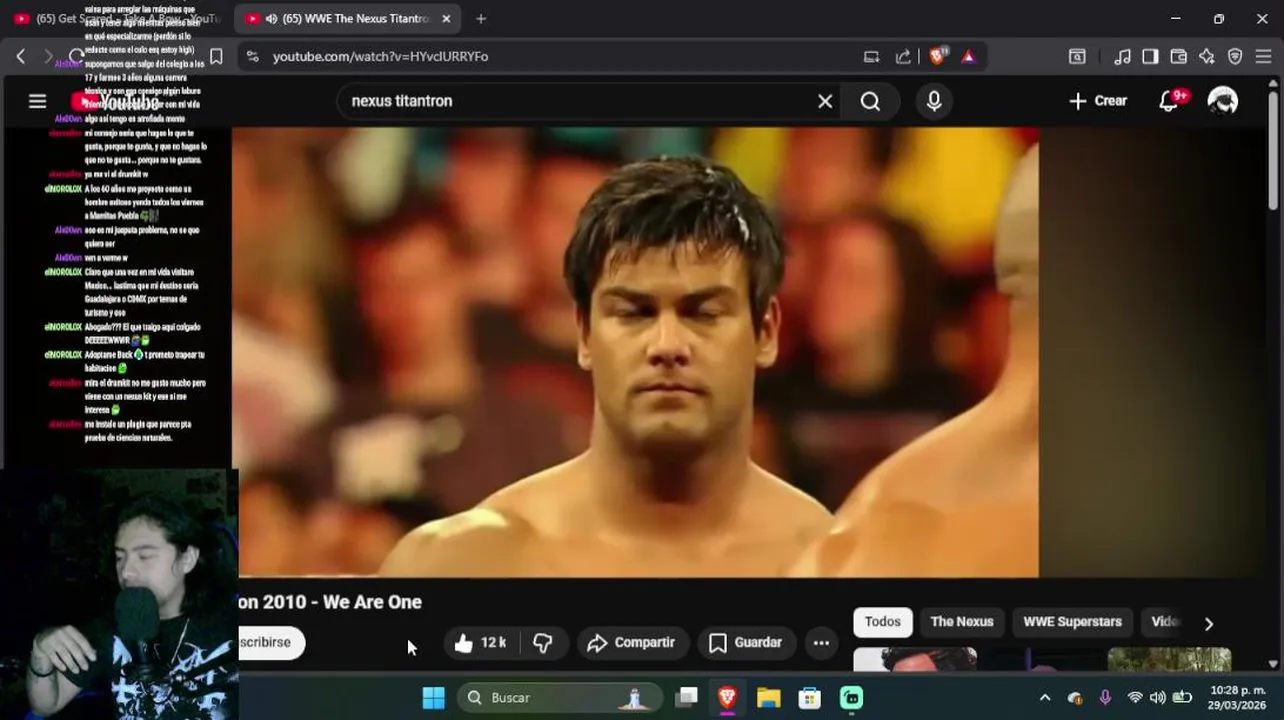Bookmark this page with bookmark icon

tap(215, 57)
